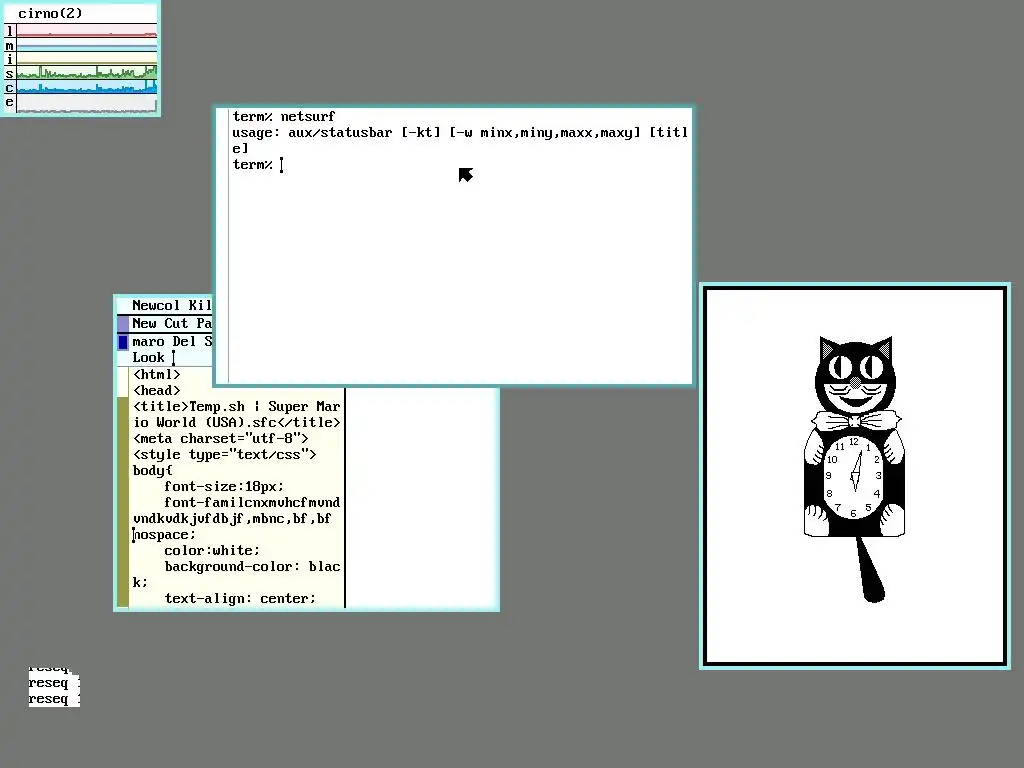Click the <head> line in acme

click(156, 390)
